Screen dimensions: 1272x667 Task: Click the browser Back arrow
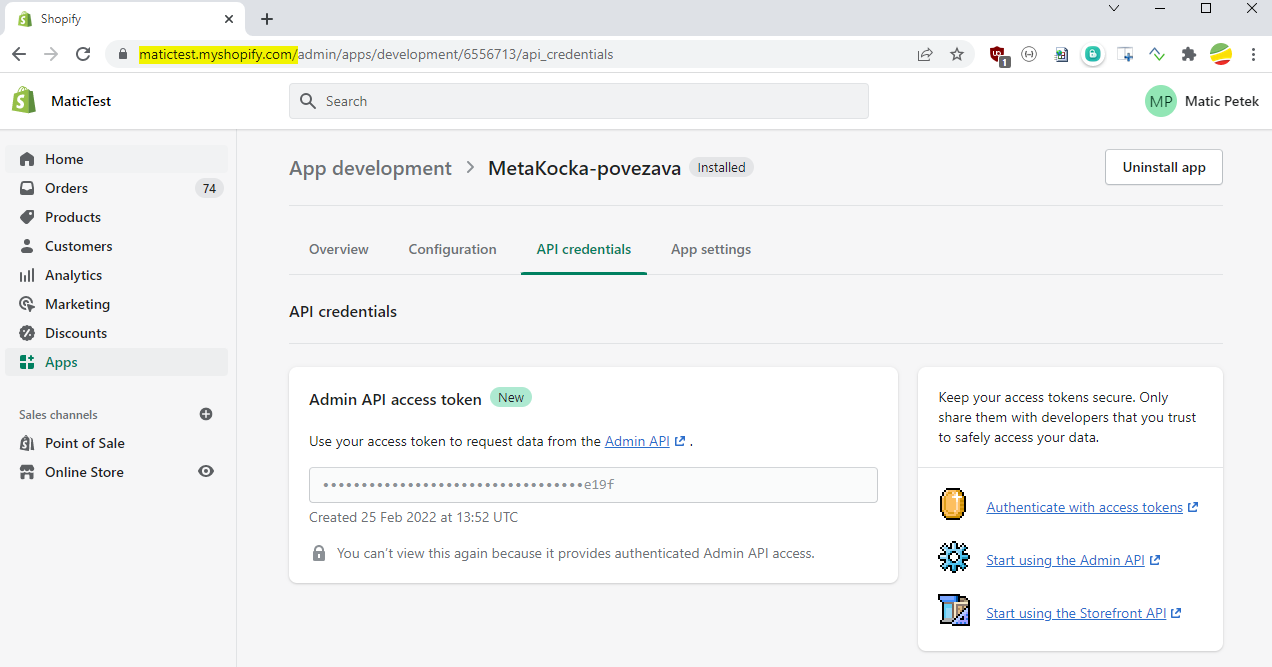(19, 54)
